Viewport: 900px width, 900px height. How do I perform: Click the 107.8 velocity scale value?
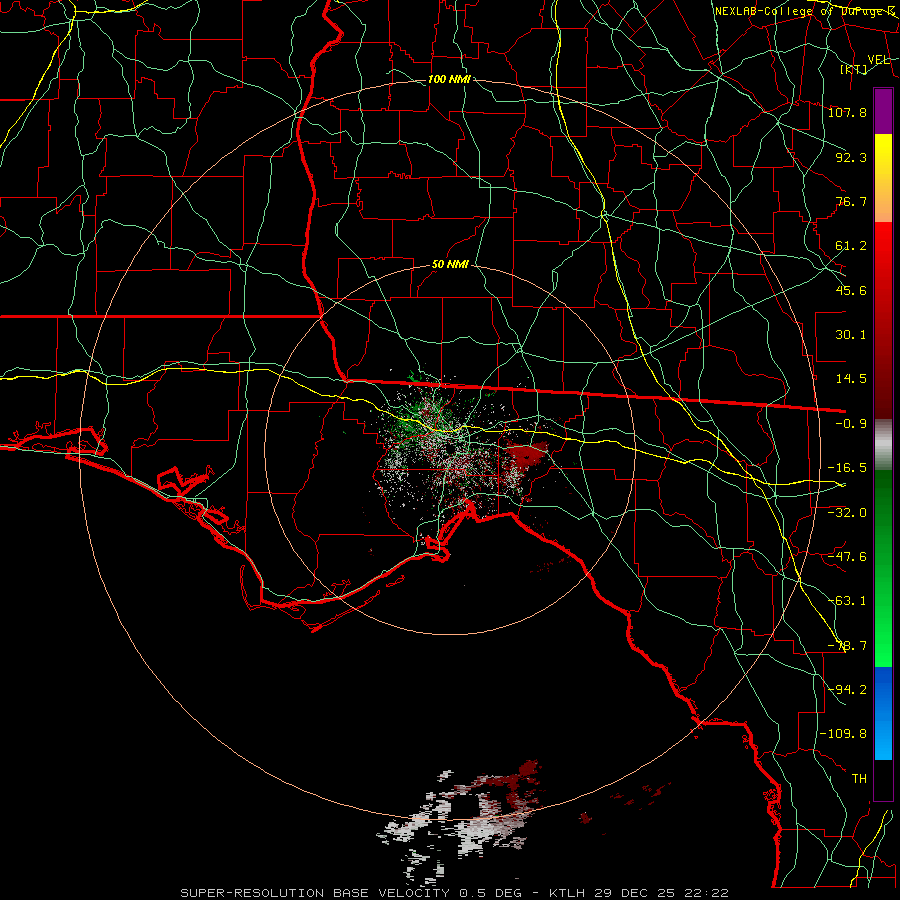[847, 112]
